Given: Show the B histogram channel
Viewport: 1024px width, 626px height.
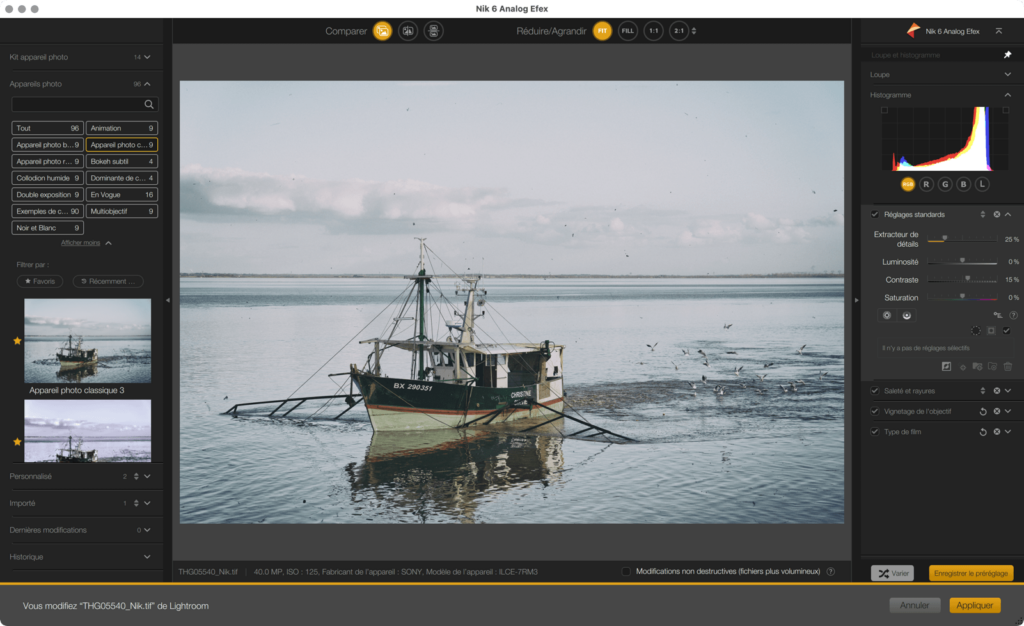Looking at the screenshot, I should coord(963,184).
